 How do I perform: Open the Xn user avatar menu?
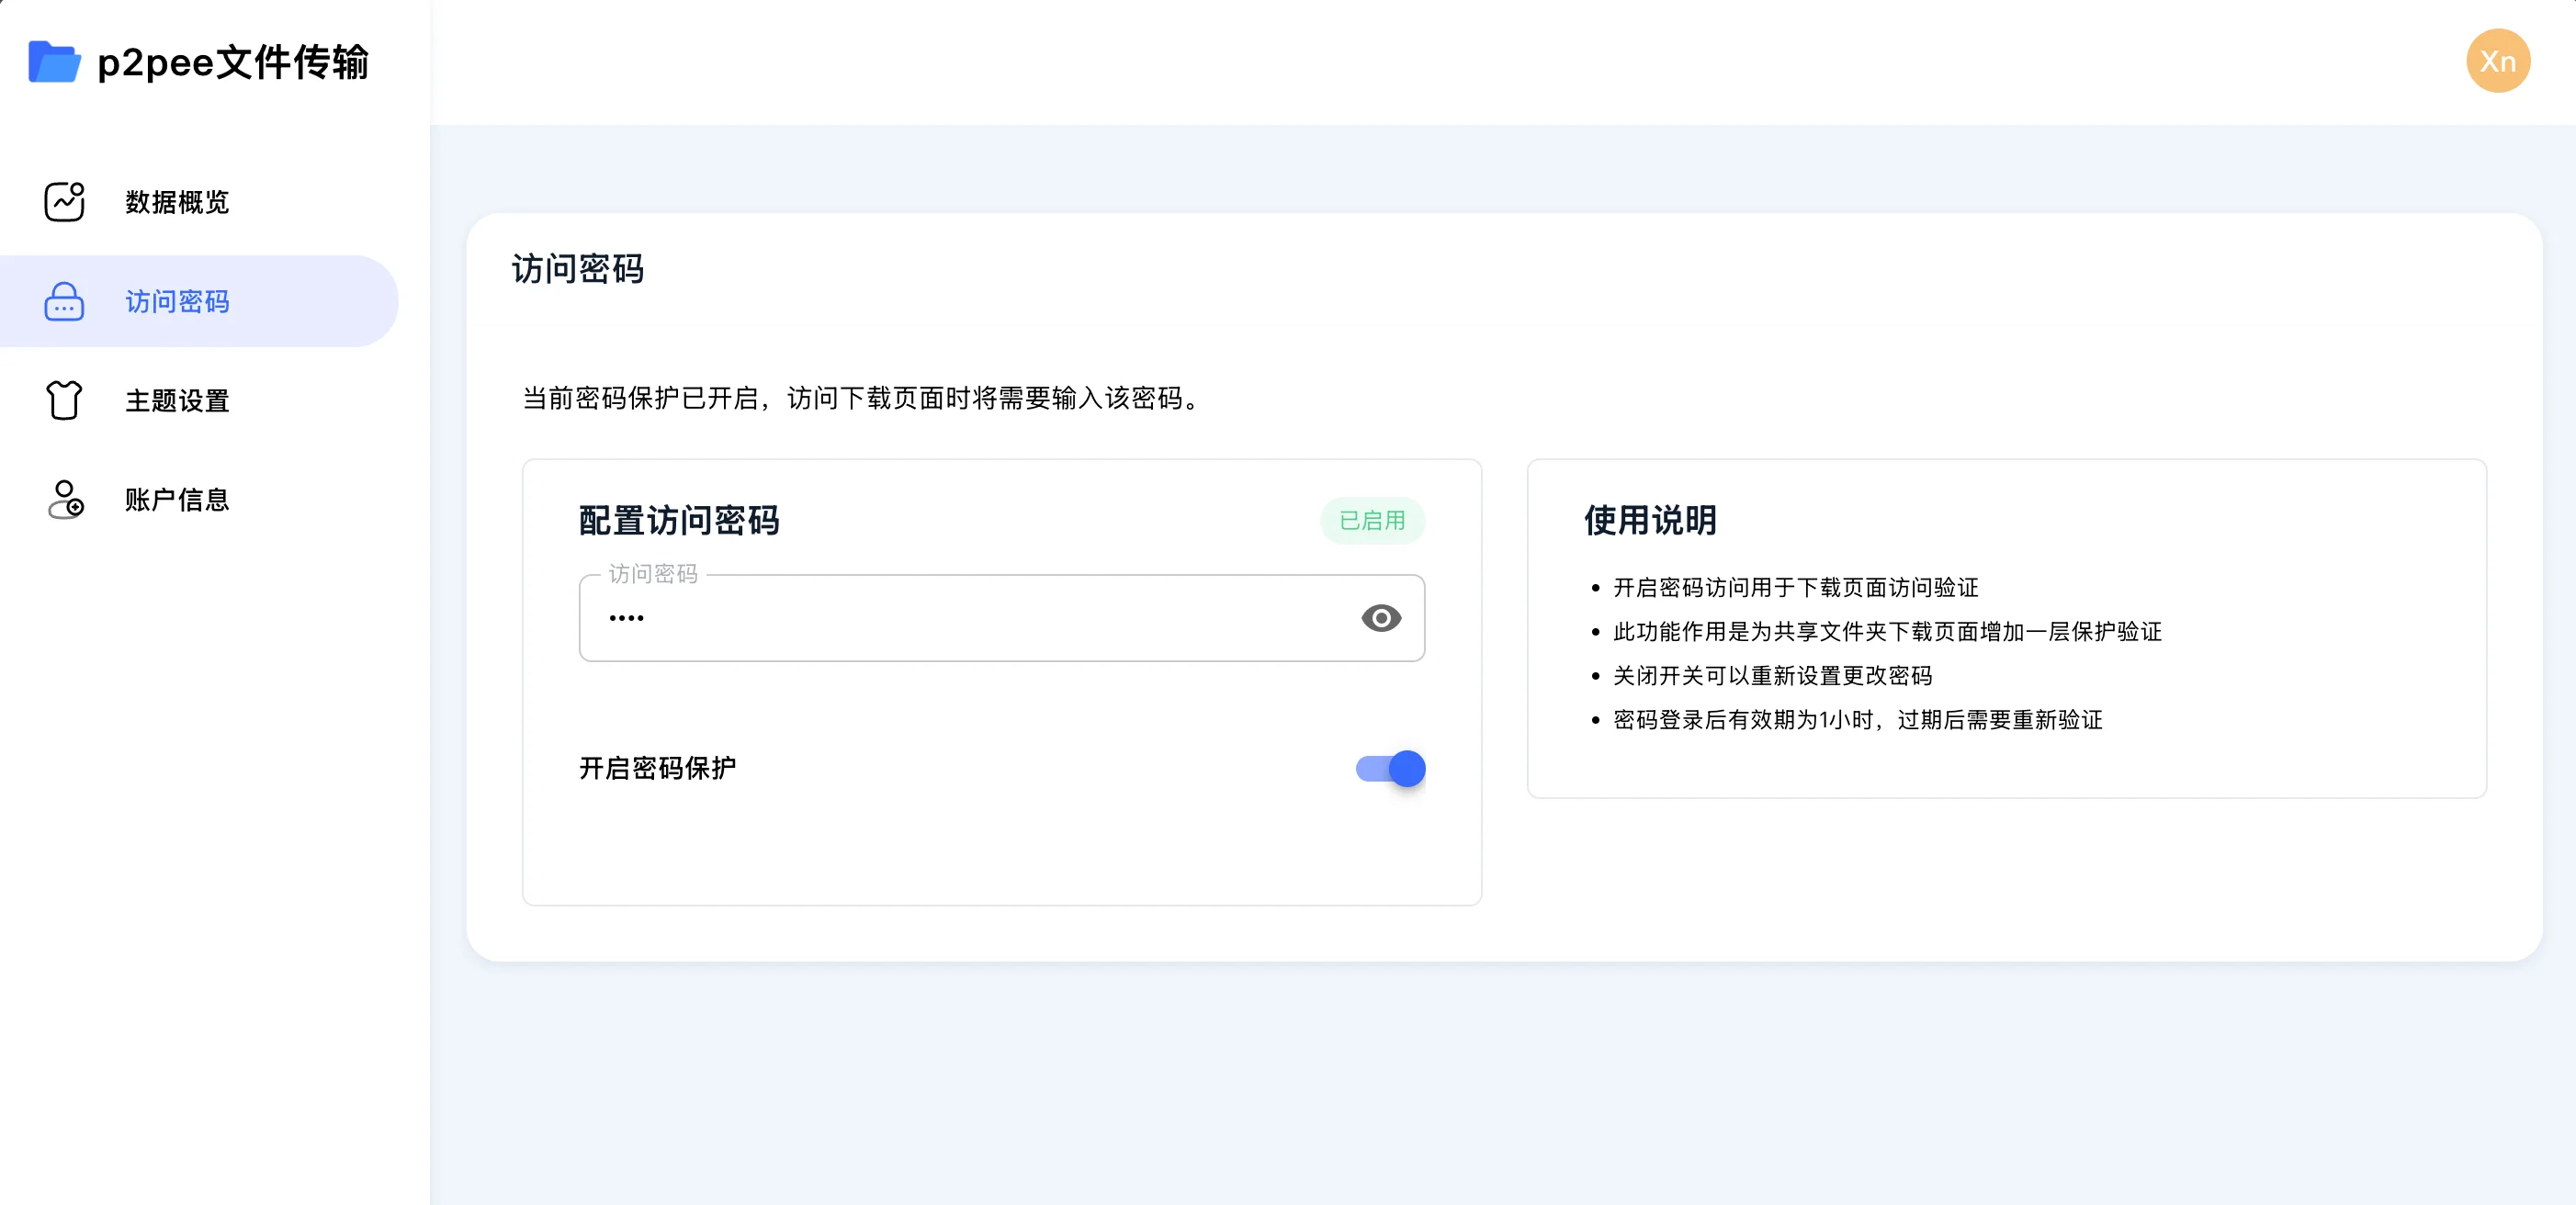(2497, 61)
